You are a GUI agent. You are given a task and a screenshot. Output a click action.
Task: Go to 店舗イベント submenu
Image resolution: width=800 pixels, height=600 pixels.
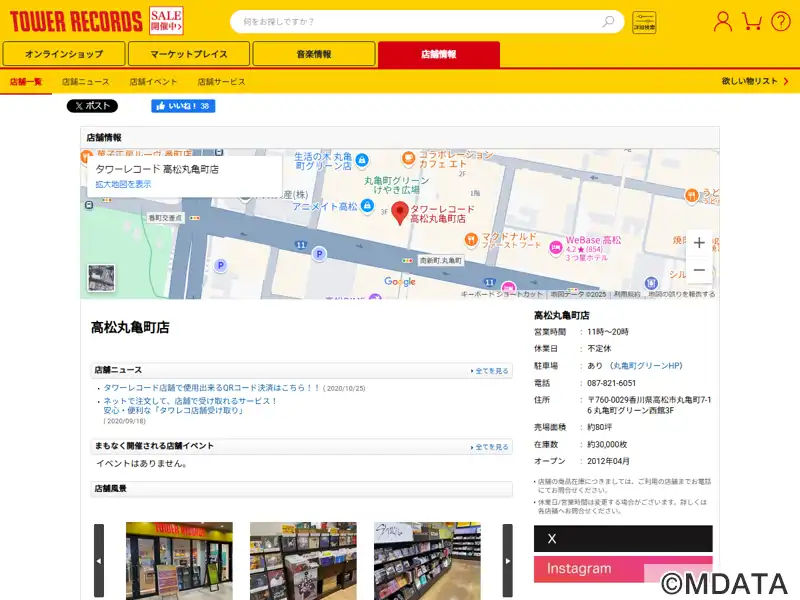pos(153,82)
